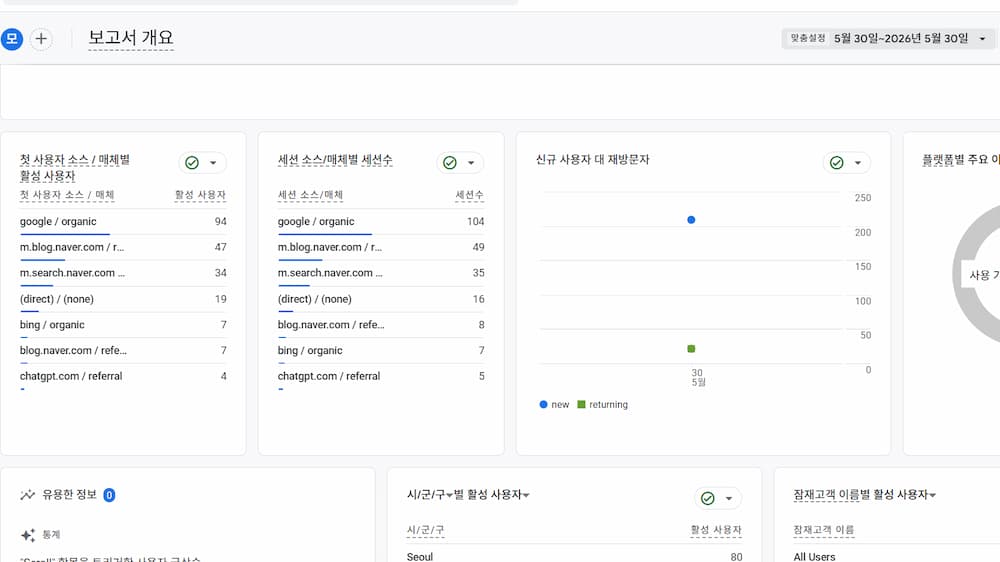The image size is (1000, 562).
Task: Select bing / organic row in session card
Action: pos(381,350)
